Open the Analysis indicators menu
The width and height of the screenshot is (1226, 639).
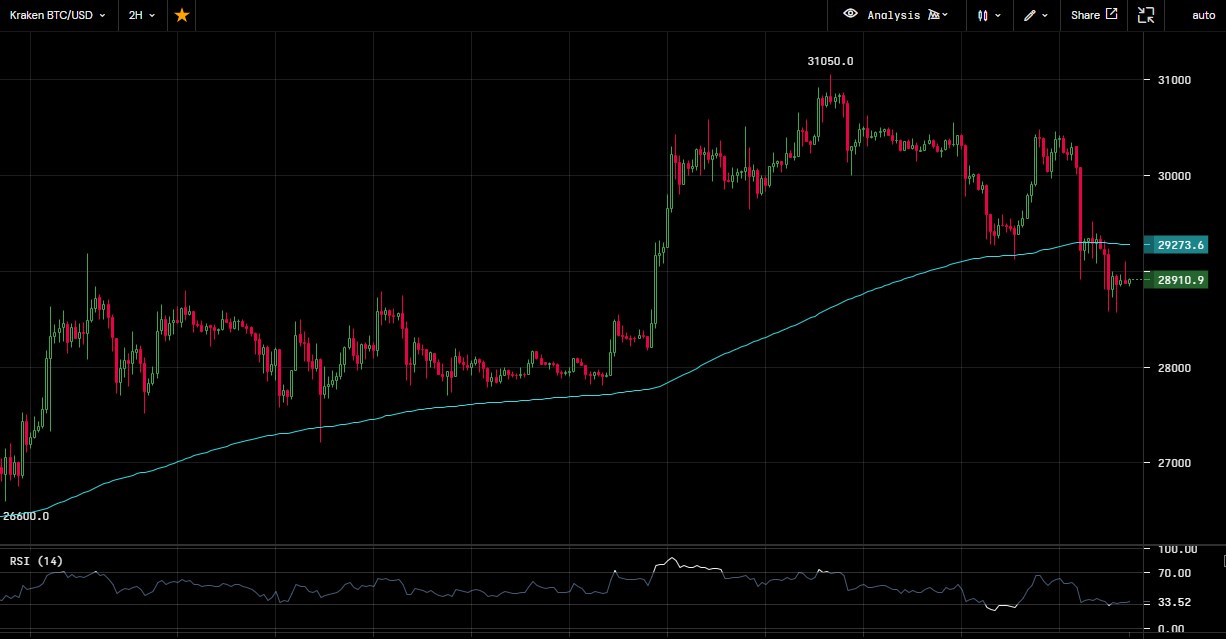point(908,15)
